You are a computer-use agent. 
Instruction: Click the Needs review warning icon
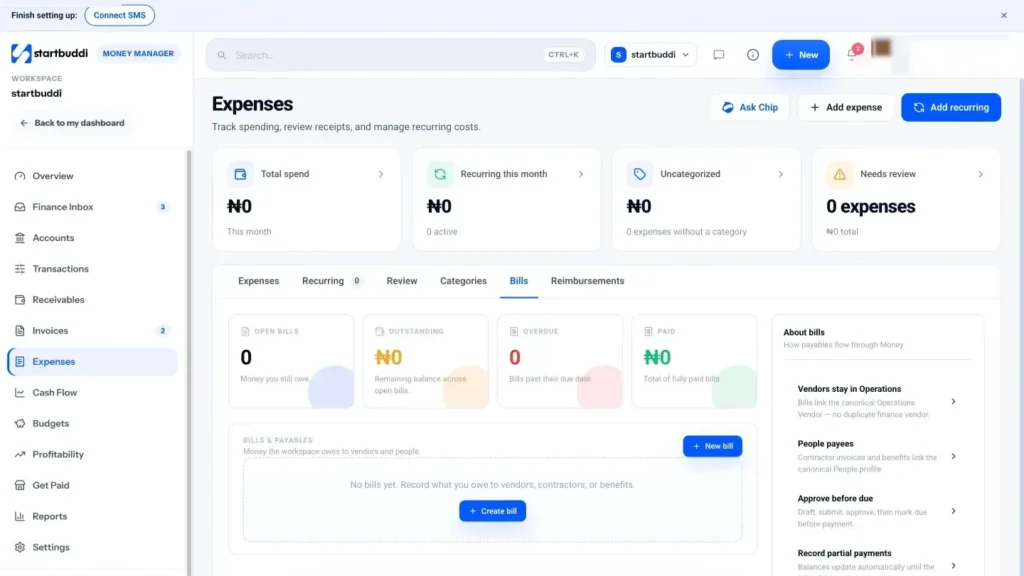coord(840,174)
